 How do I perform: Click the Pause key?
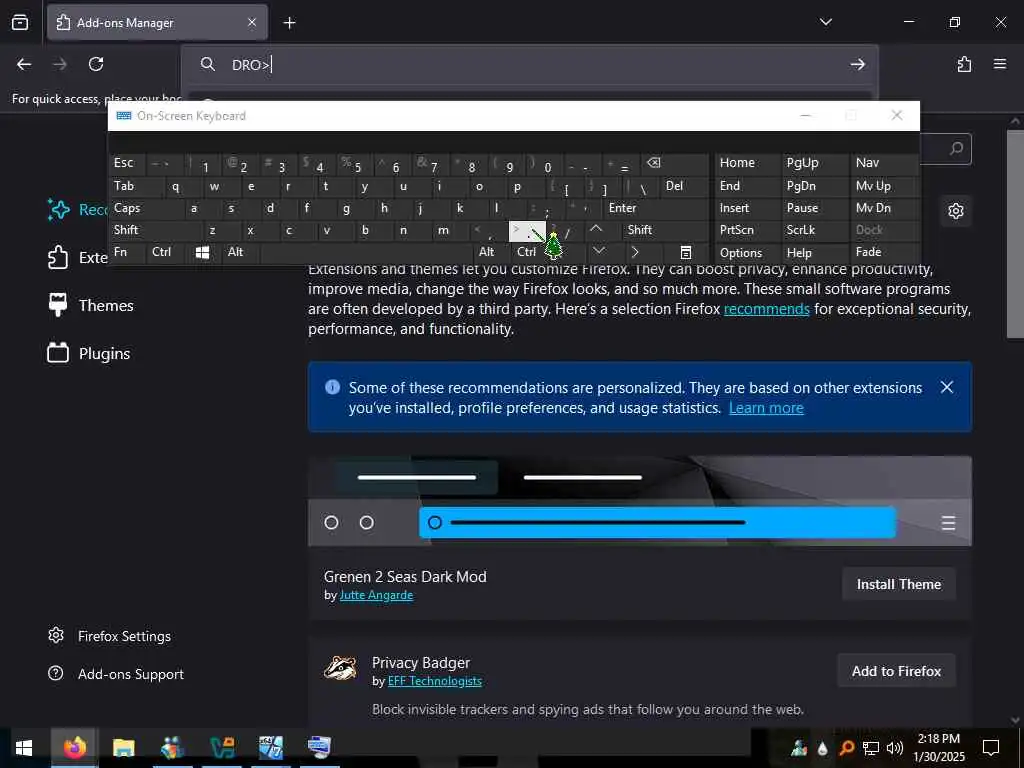point(814,208)
